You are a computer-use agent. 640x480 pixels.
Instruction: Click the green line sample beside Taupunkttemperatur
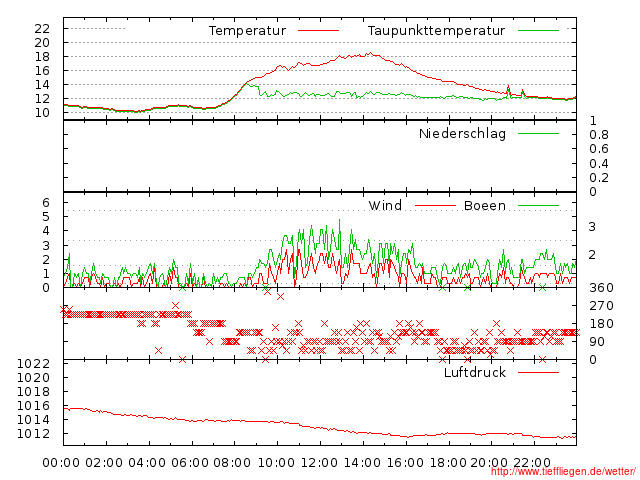[x=538, y=31]
